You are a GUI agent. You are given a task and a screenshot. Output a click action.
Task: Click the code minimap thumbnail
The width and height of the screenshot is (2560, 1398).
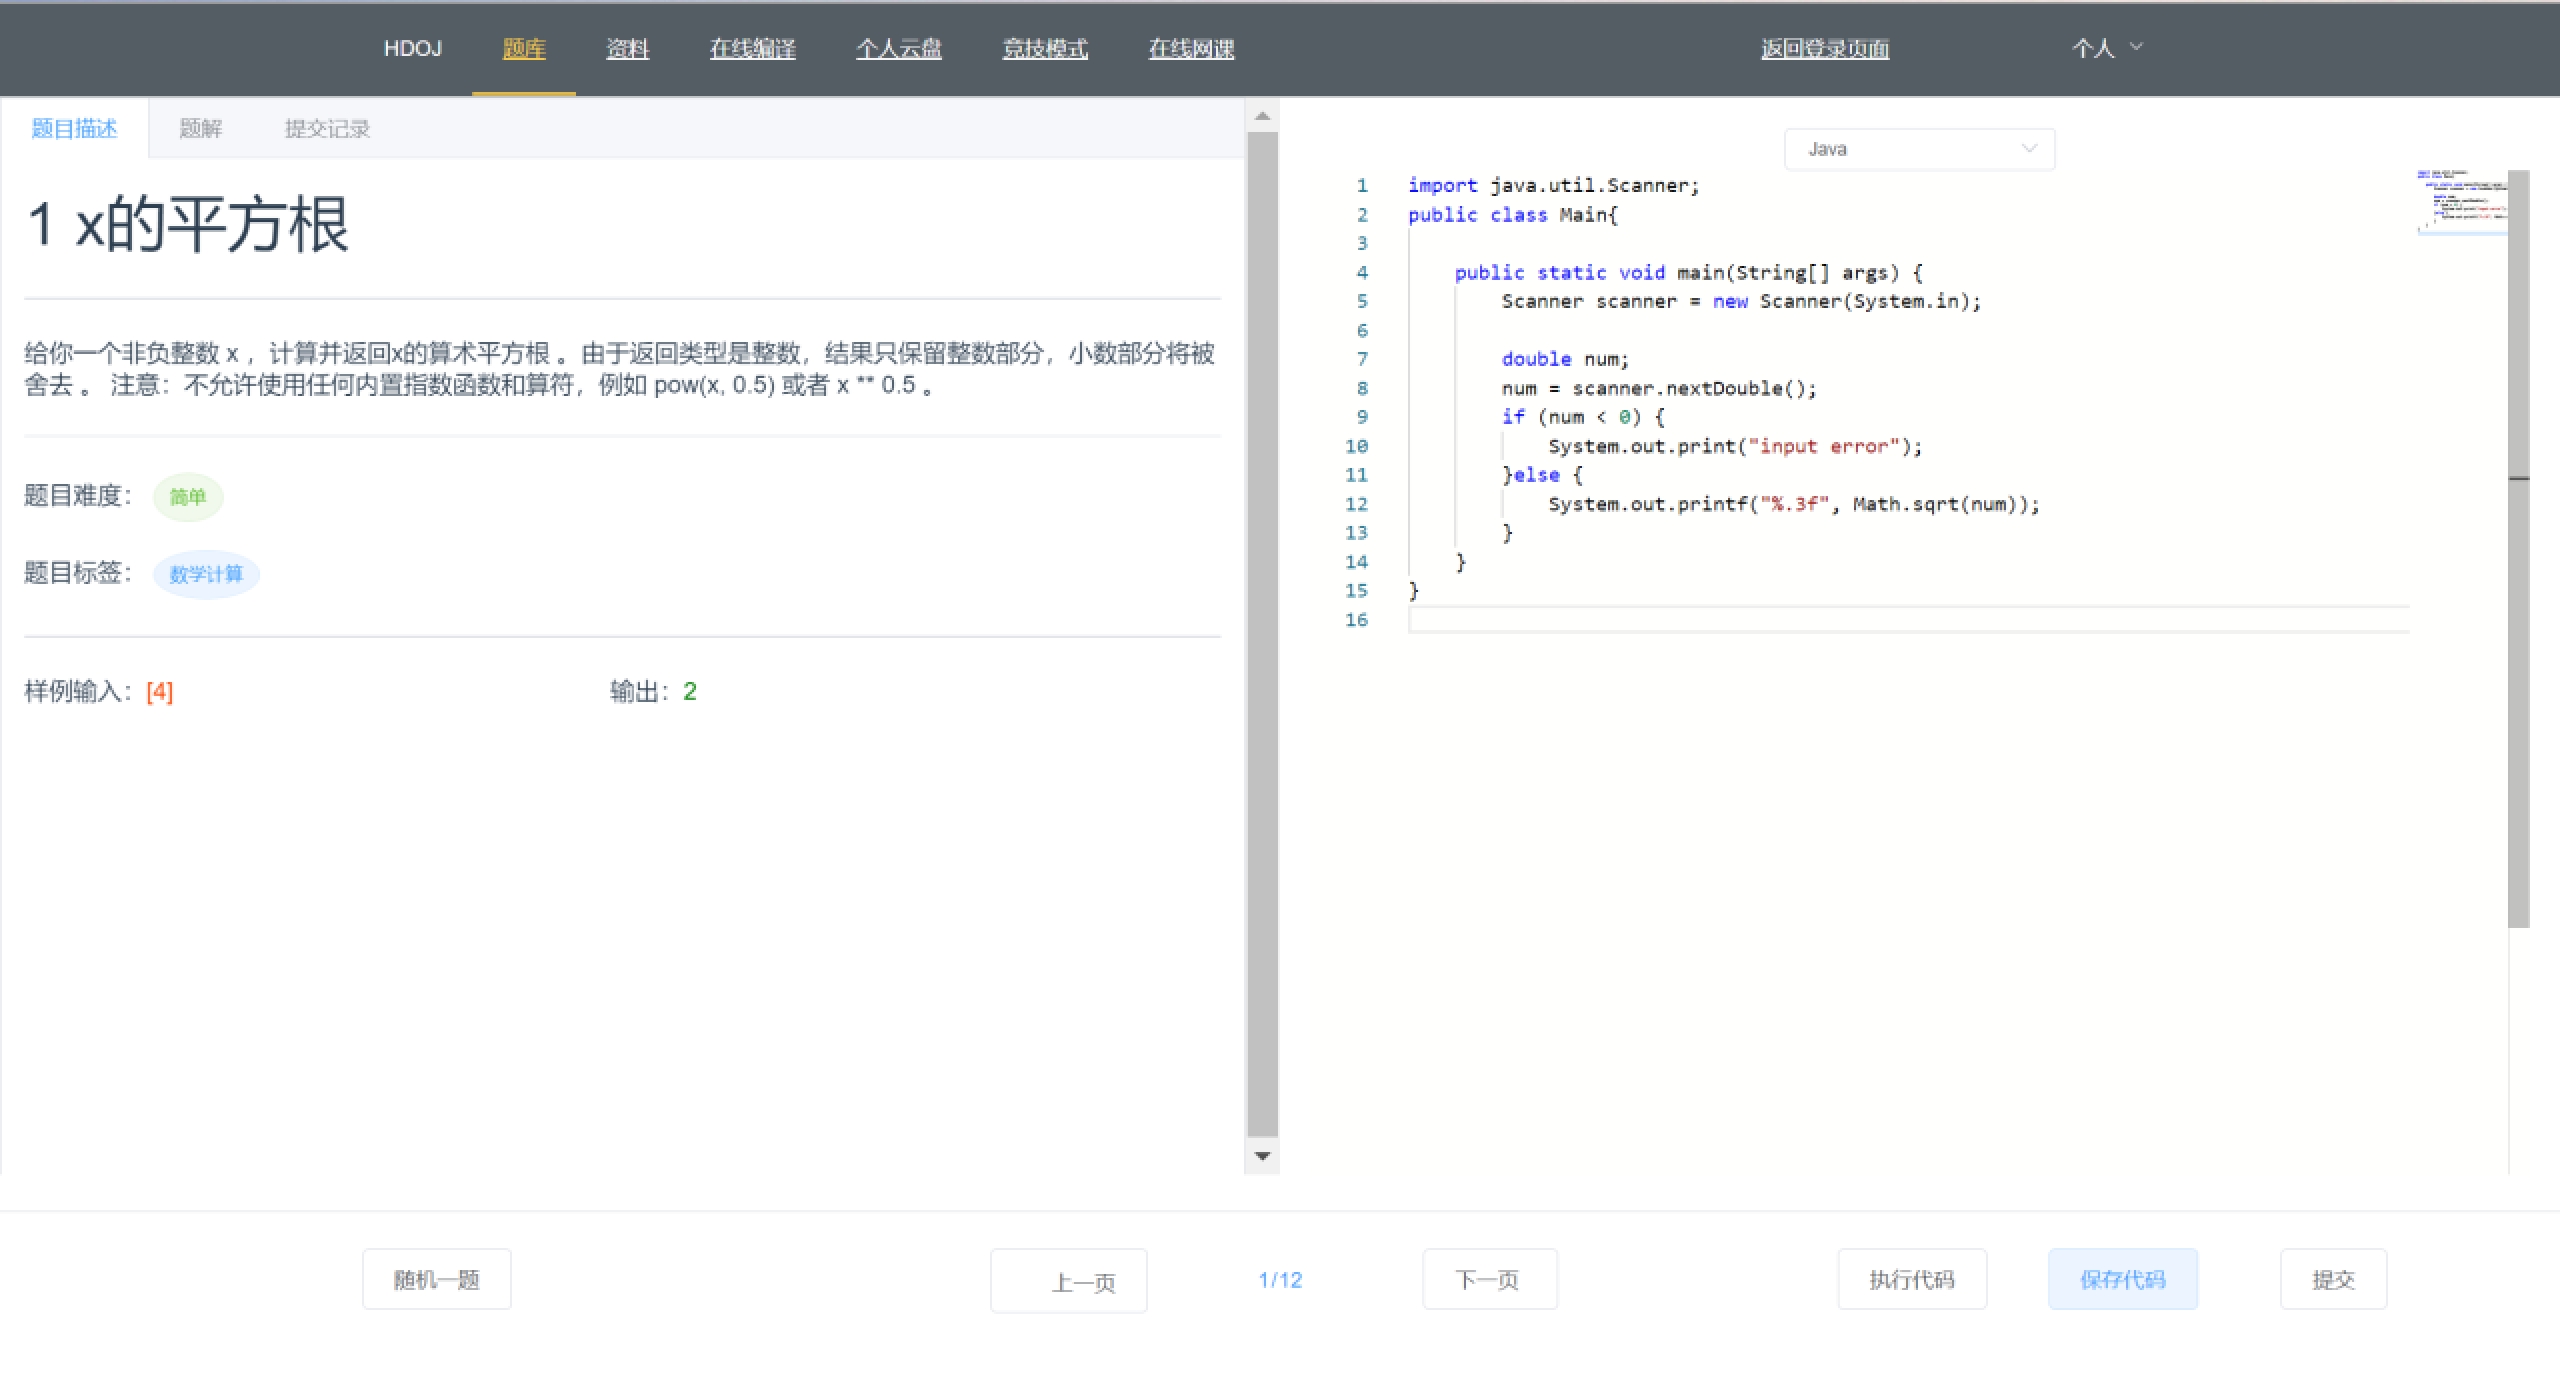[x=2461, y=201]
